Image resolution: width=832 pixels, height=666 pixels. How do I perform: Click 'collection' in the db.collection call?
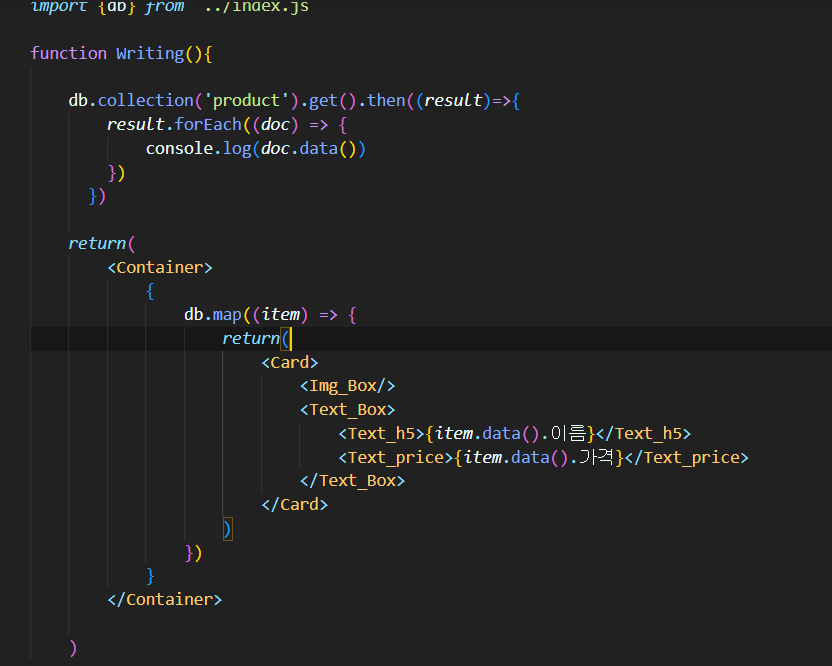[x=146, y=100]
